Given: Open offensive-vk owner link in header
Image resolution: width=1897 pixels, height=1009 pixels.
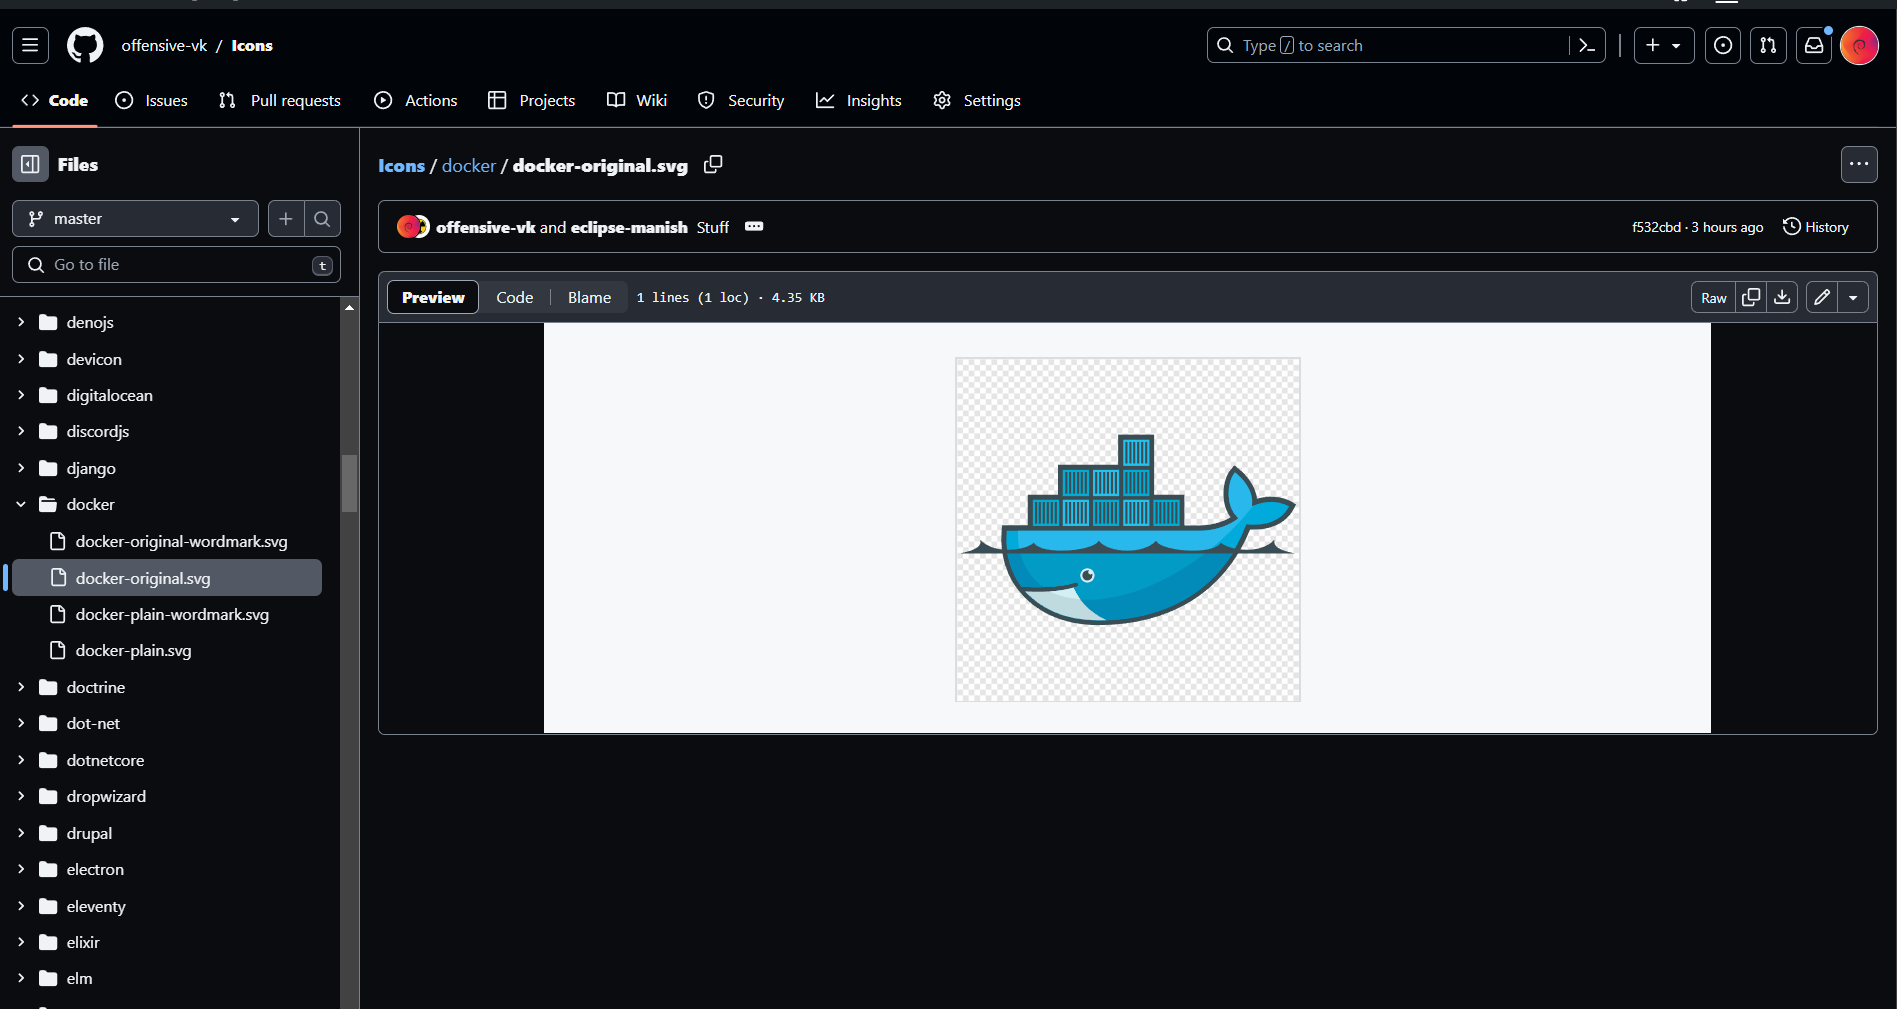Looking at the screenshot, I should coord(164,45).
